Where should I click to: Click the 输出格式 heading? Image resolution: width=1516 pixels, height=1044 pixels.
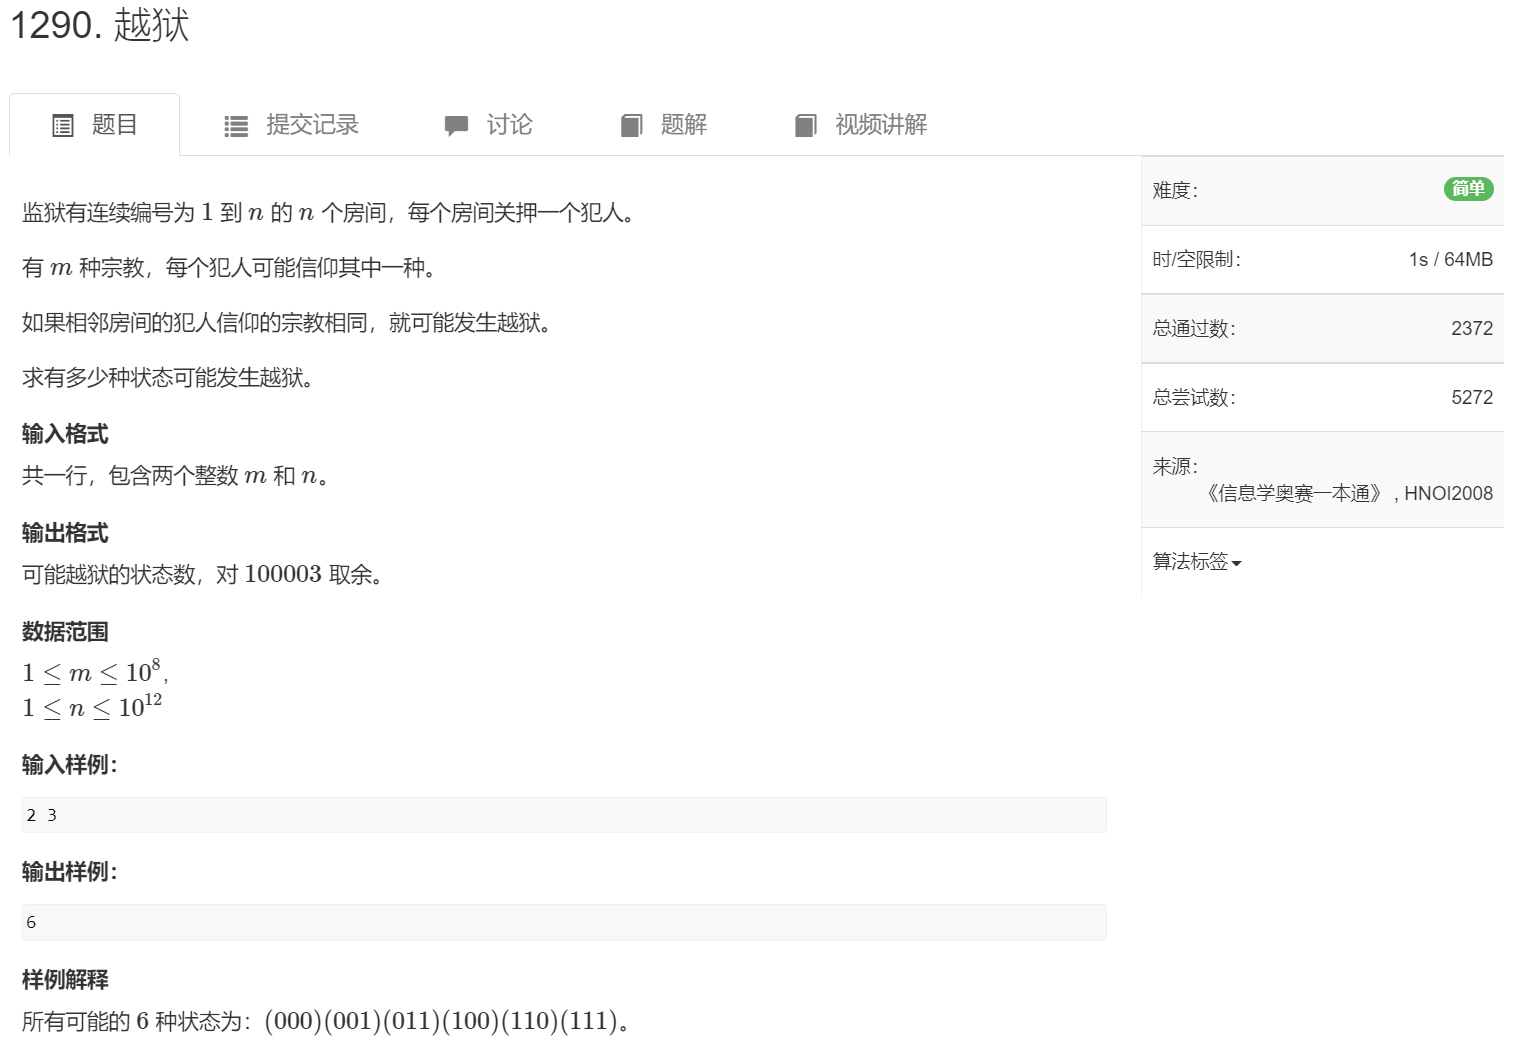click(65, 533)
